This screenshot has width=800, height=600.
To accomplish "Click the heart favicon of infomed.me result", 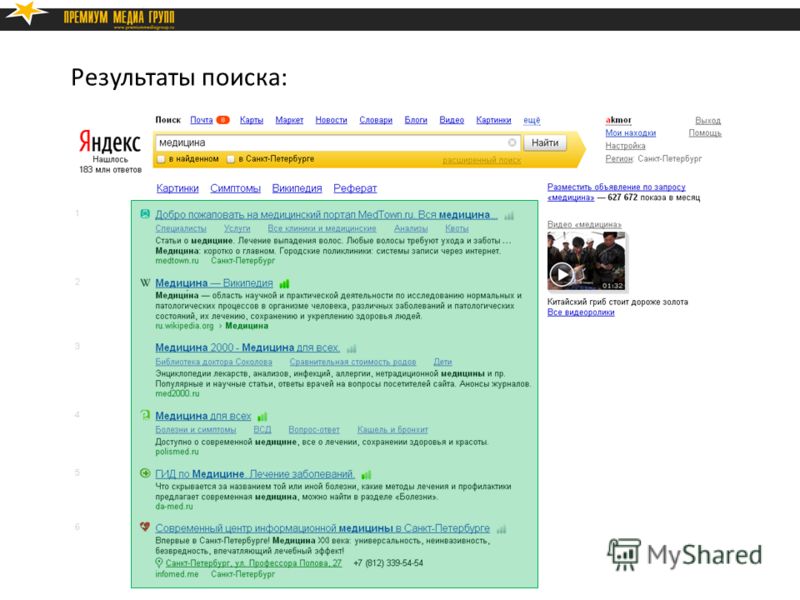I will tap(145, 527).
